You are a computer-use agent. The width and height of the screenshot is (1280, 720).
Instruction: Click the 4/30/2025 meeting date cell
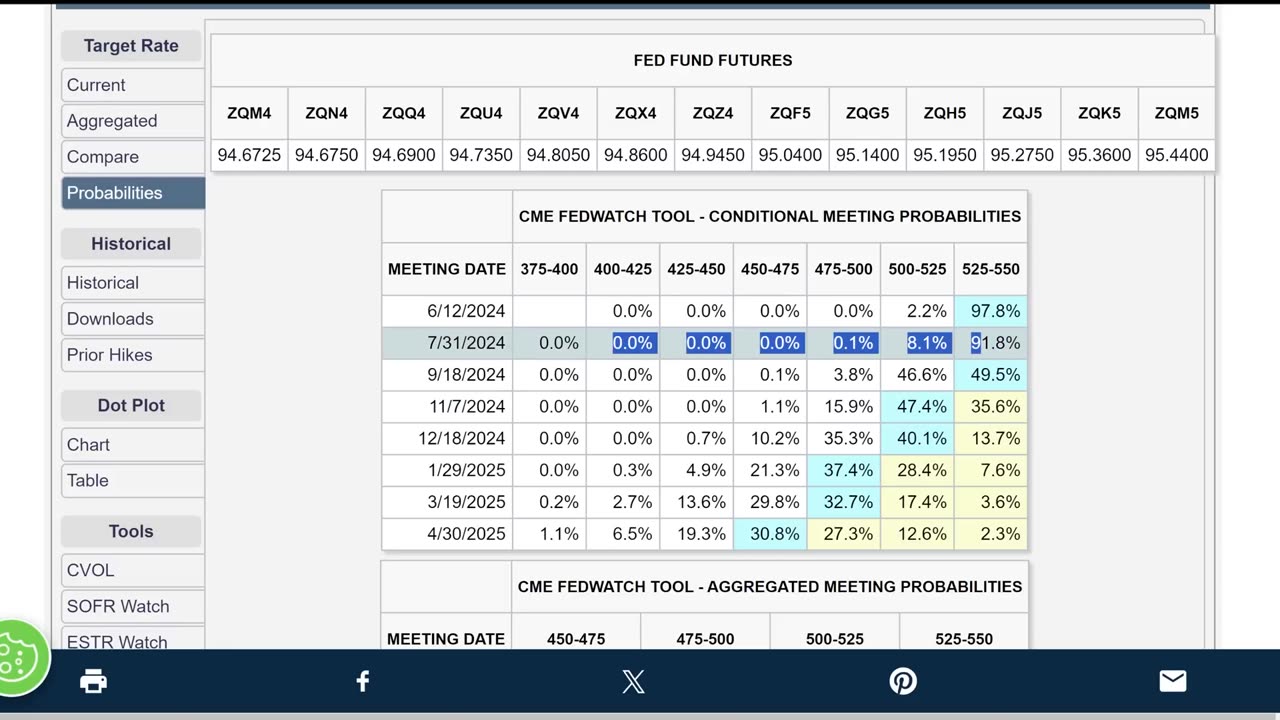click(x=447, y=534)
